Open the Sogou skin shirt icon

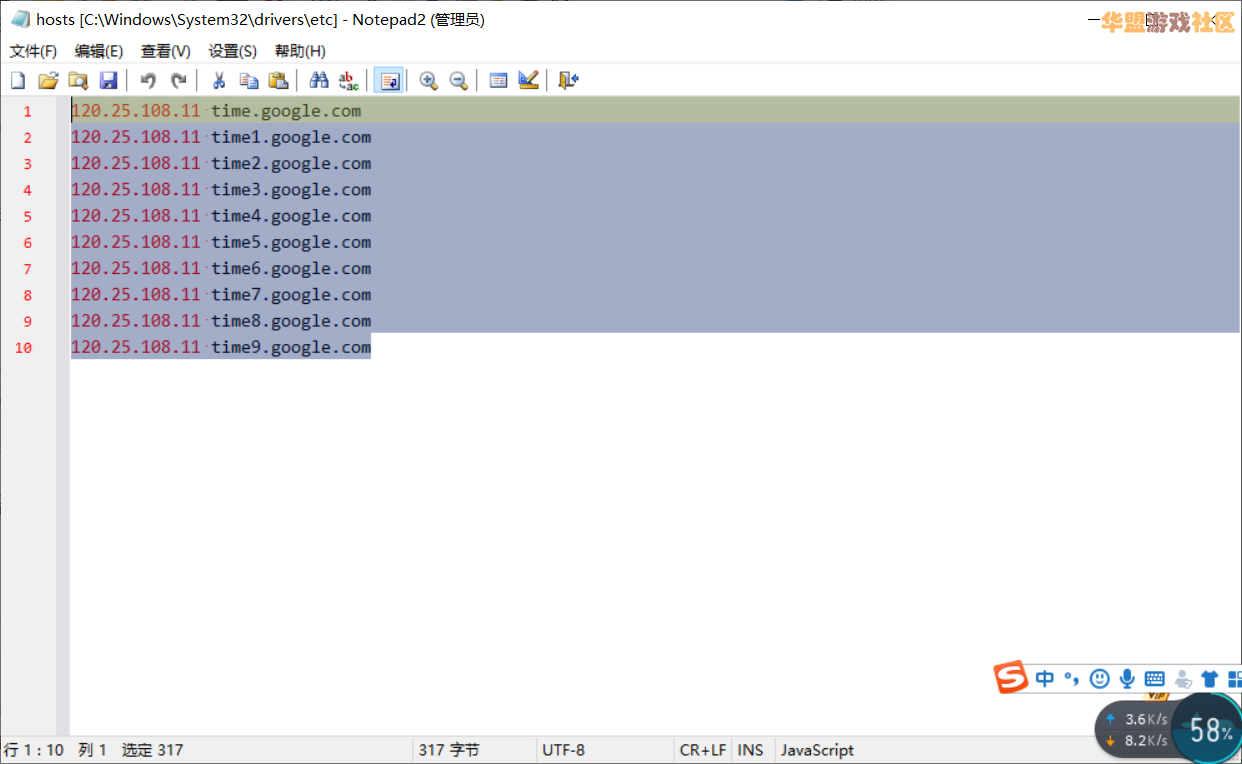(x=1209, y=679)
